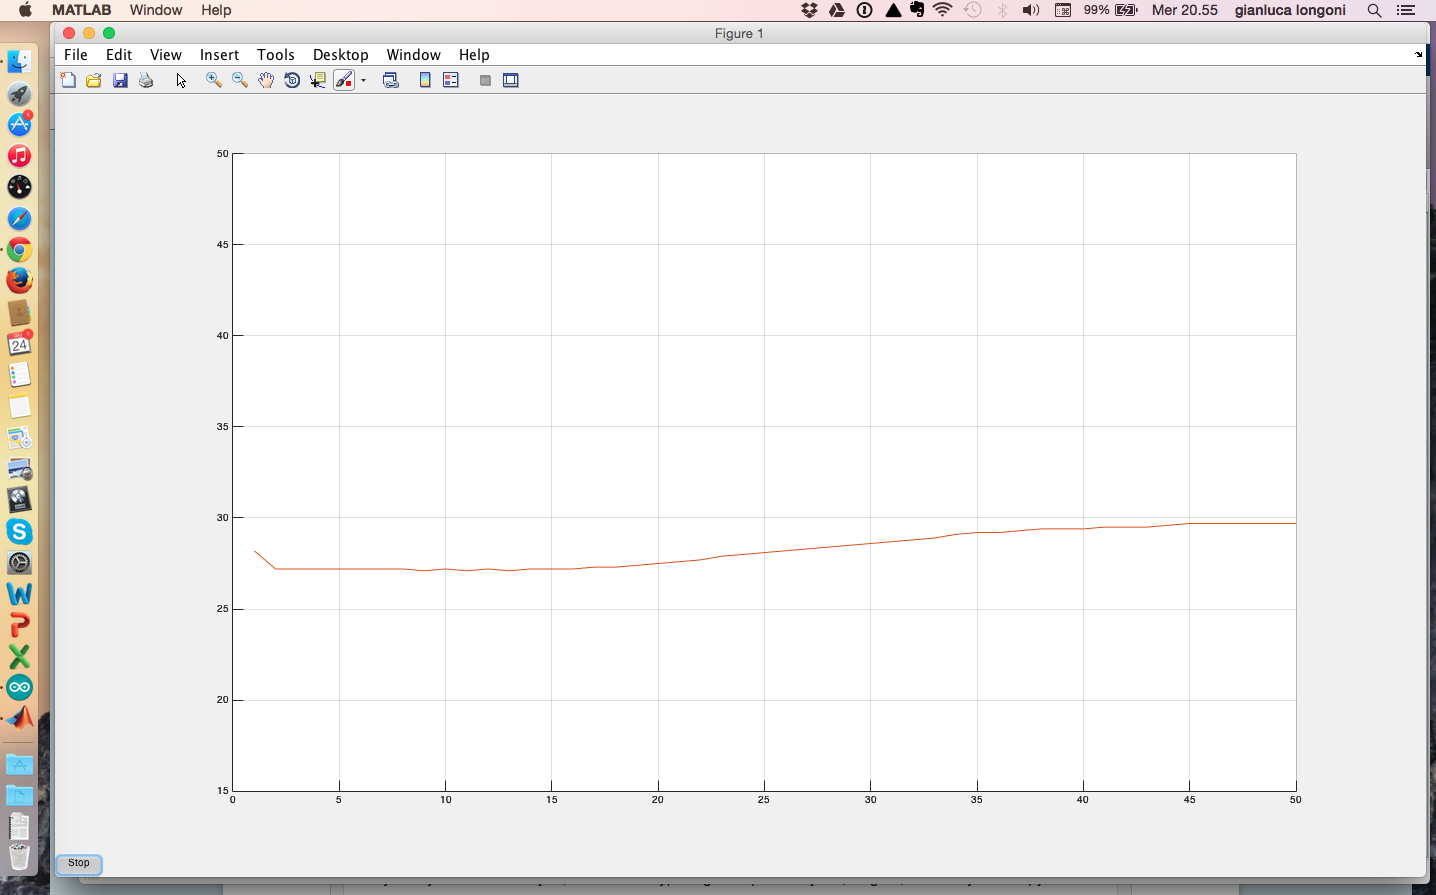The image size is (1436, 895).
Task: Insert a legend into the figure
Action: pos(449,80)
